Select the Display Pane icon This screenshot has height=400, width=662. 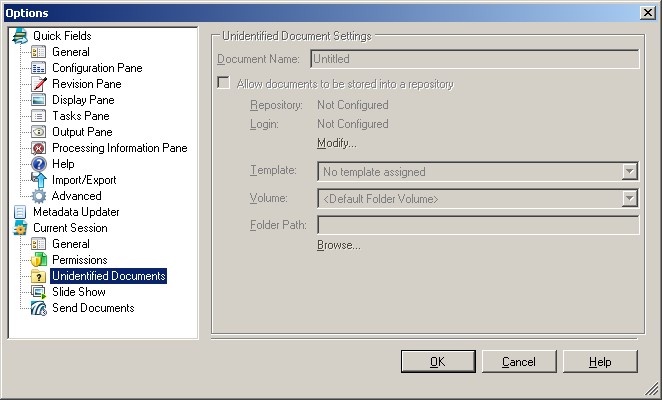click(39, 100)
